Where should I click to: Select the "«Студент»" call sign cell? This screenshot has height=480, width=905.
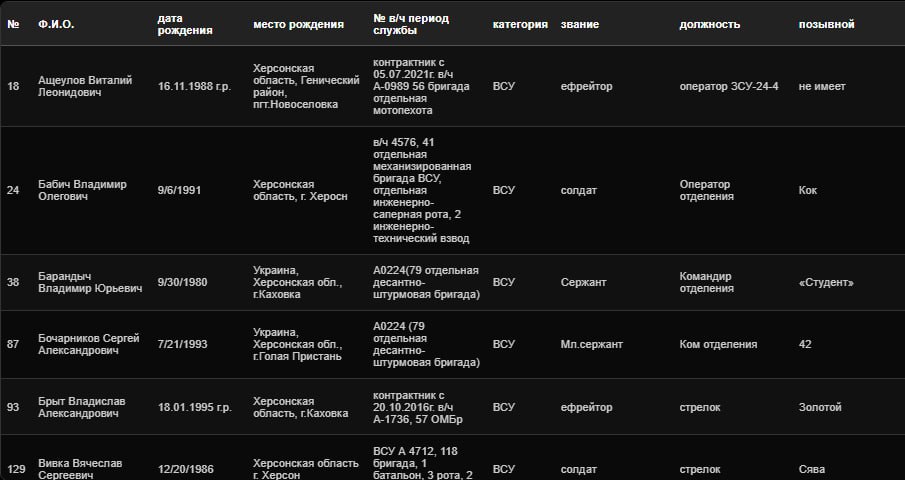pos(826,282)
